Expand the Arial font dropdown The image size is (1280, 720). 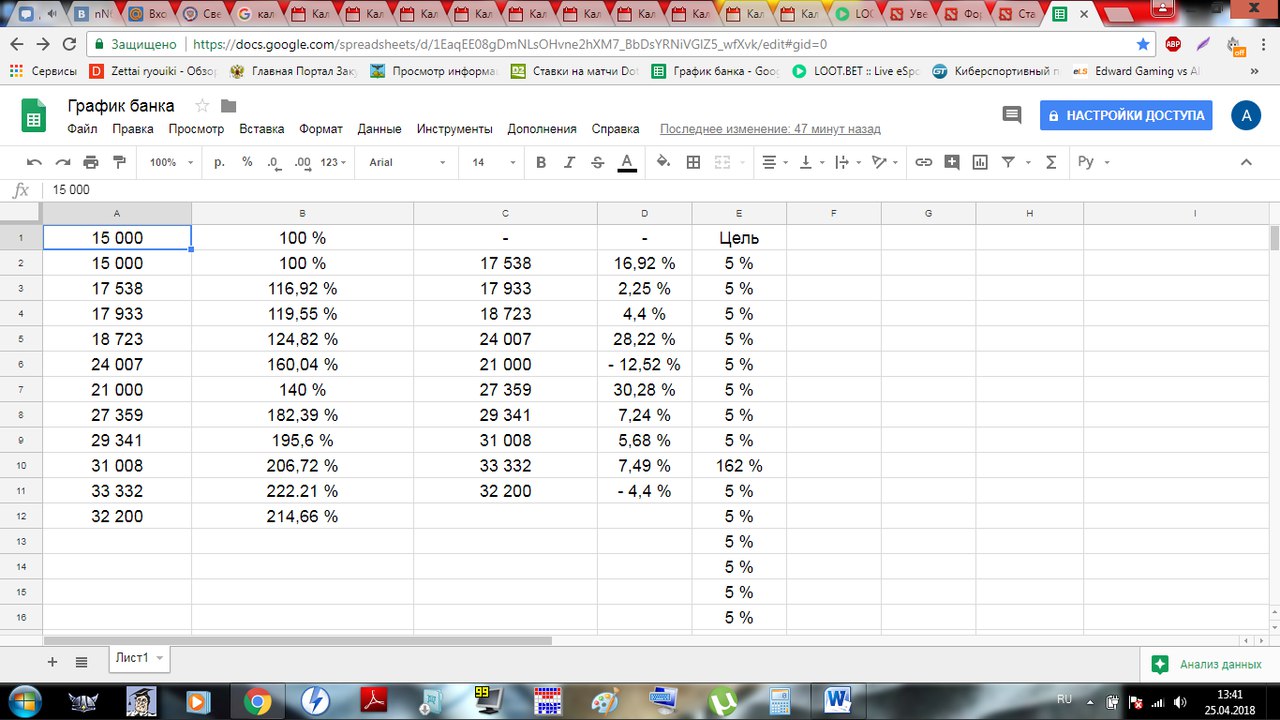pyautogui.click(x=407, y=162)
